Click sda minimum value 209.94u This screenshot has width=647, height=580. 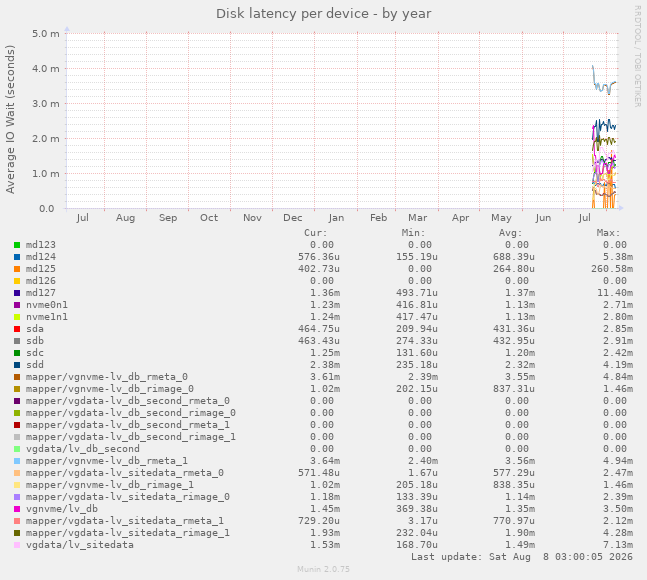point(416,328)
